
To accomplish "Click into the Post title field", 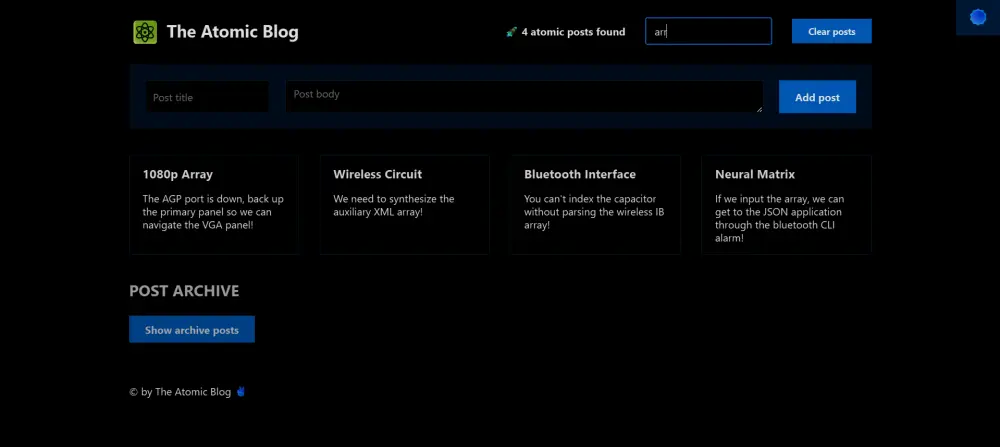I will pyautogui.click(x=207, y=97).
